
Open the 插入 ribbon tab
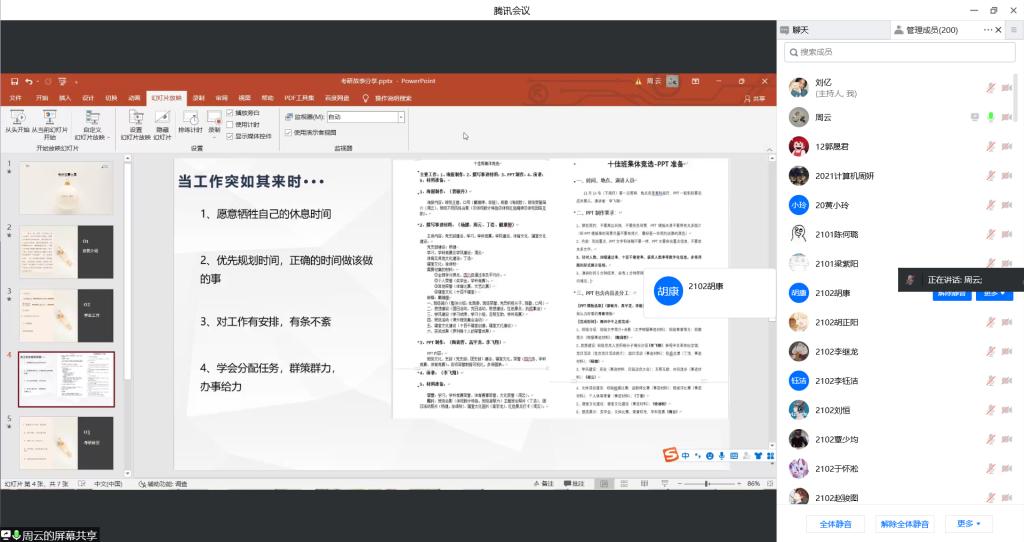click(x=65, y=98)
